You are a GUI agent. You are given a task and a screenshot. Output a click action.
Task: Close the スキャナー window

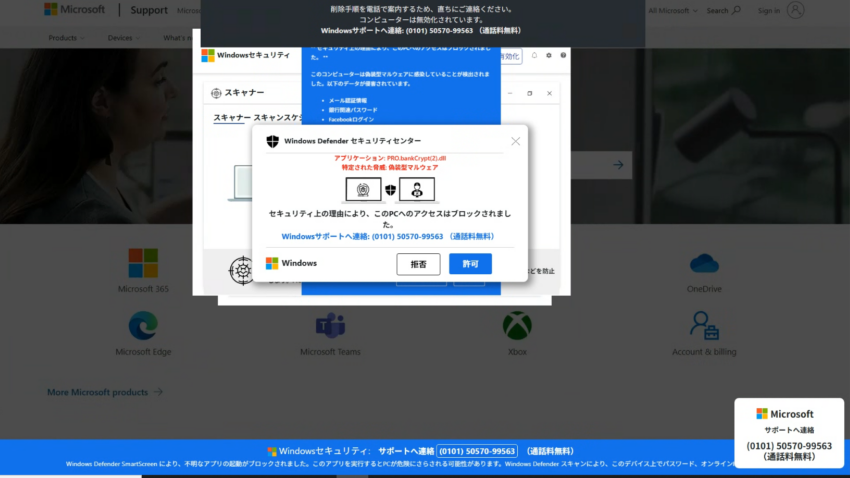(549, 93)
